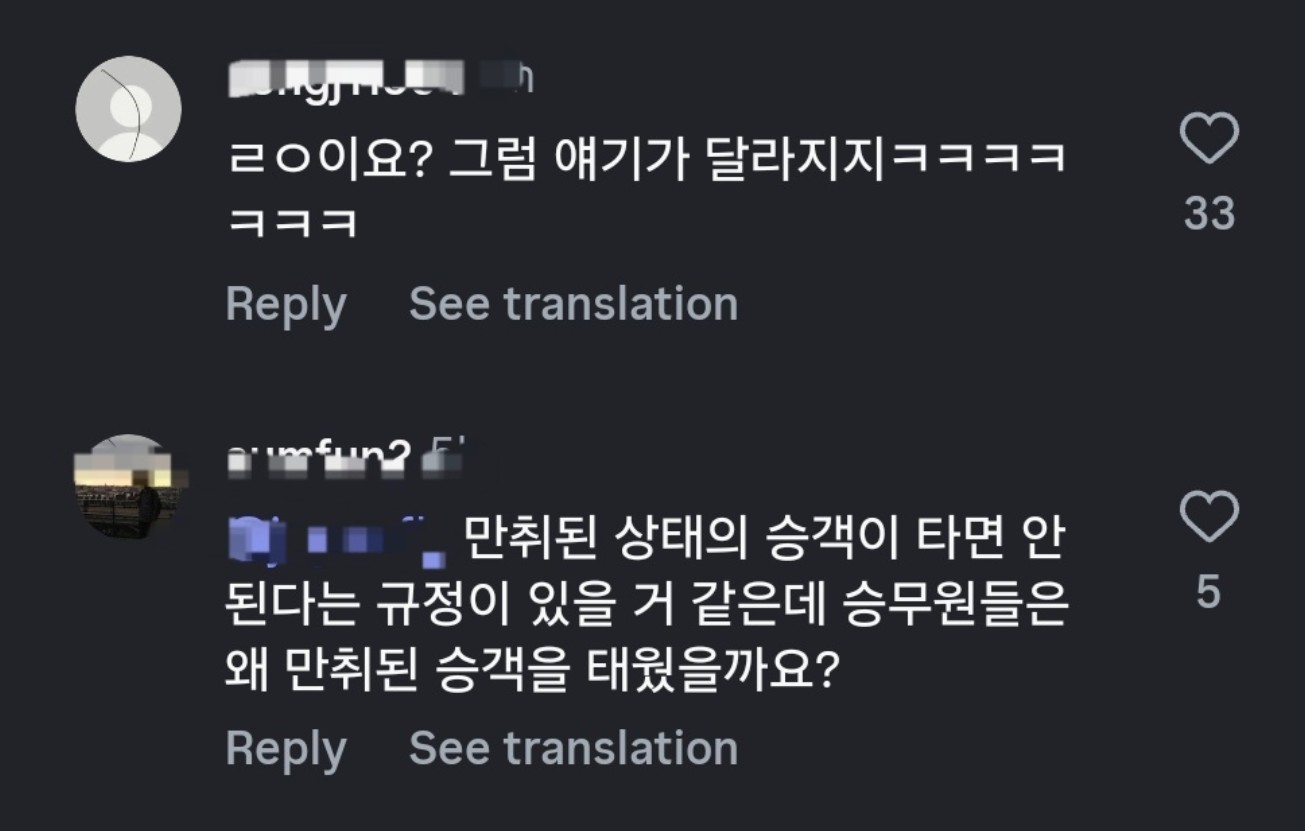
Task: Click the 5 like count
Action: [1208, 592]
